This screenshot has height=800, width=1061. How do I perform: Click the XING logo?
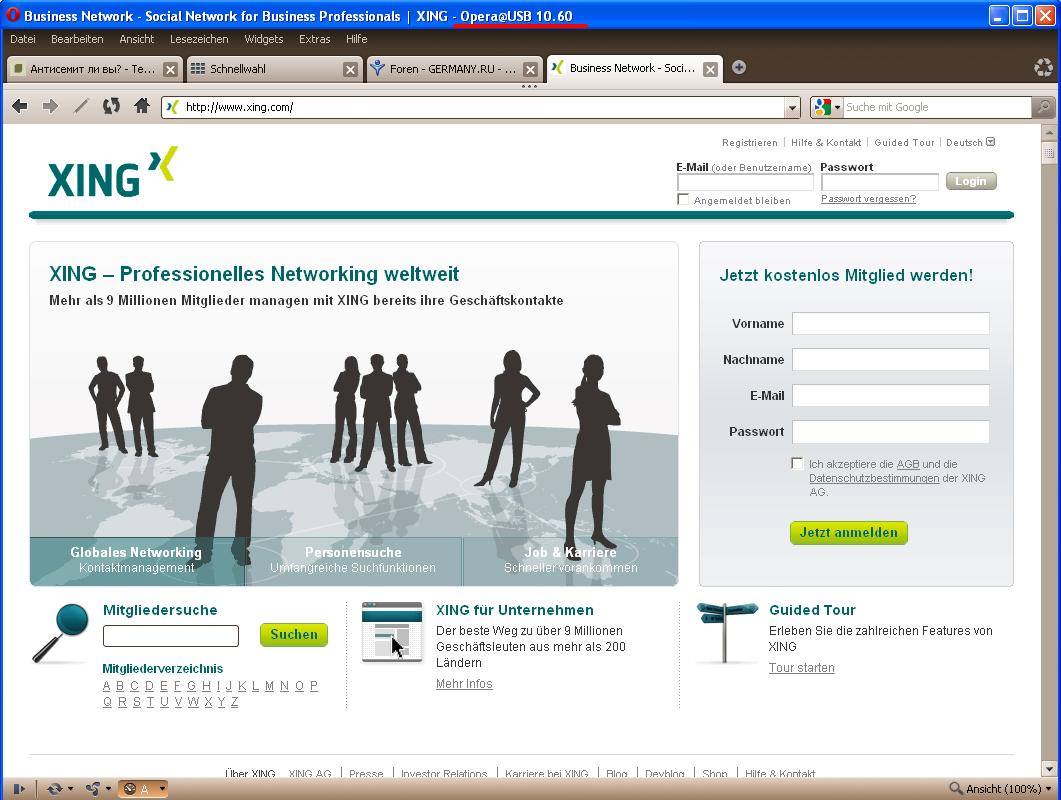pos(112,172)
